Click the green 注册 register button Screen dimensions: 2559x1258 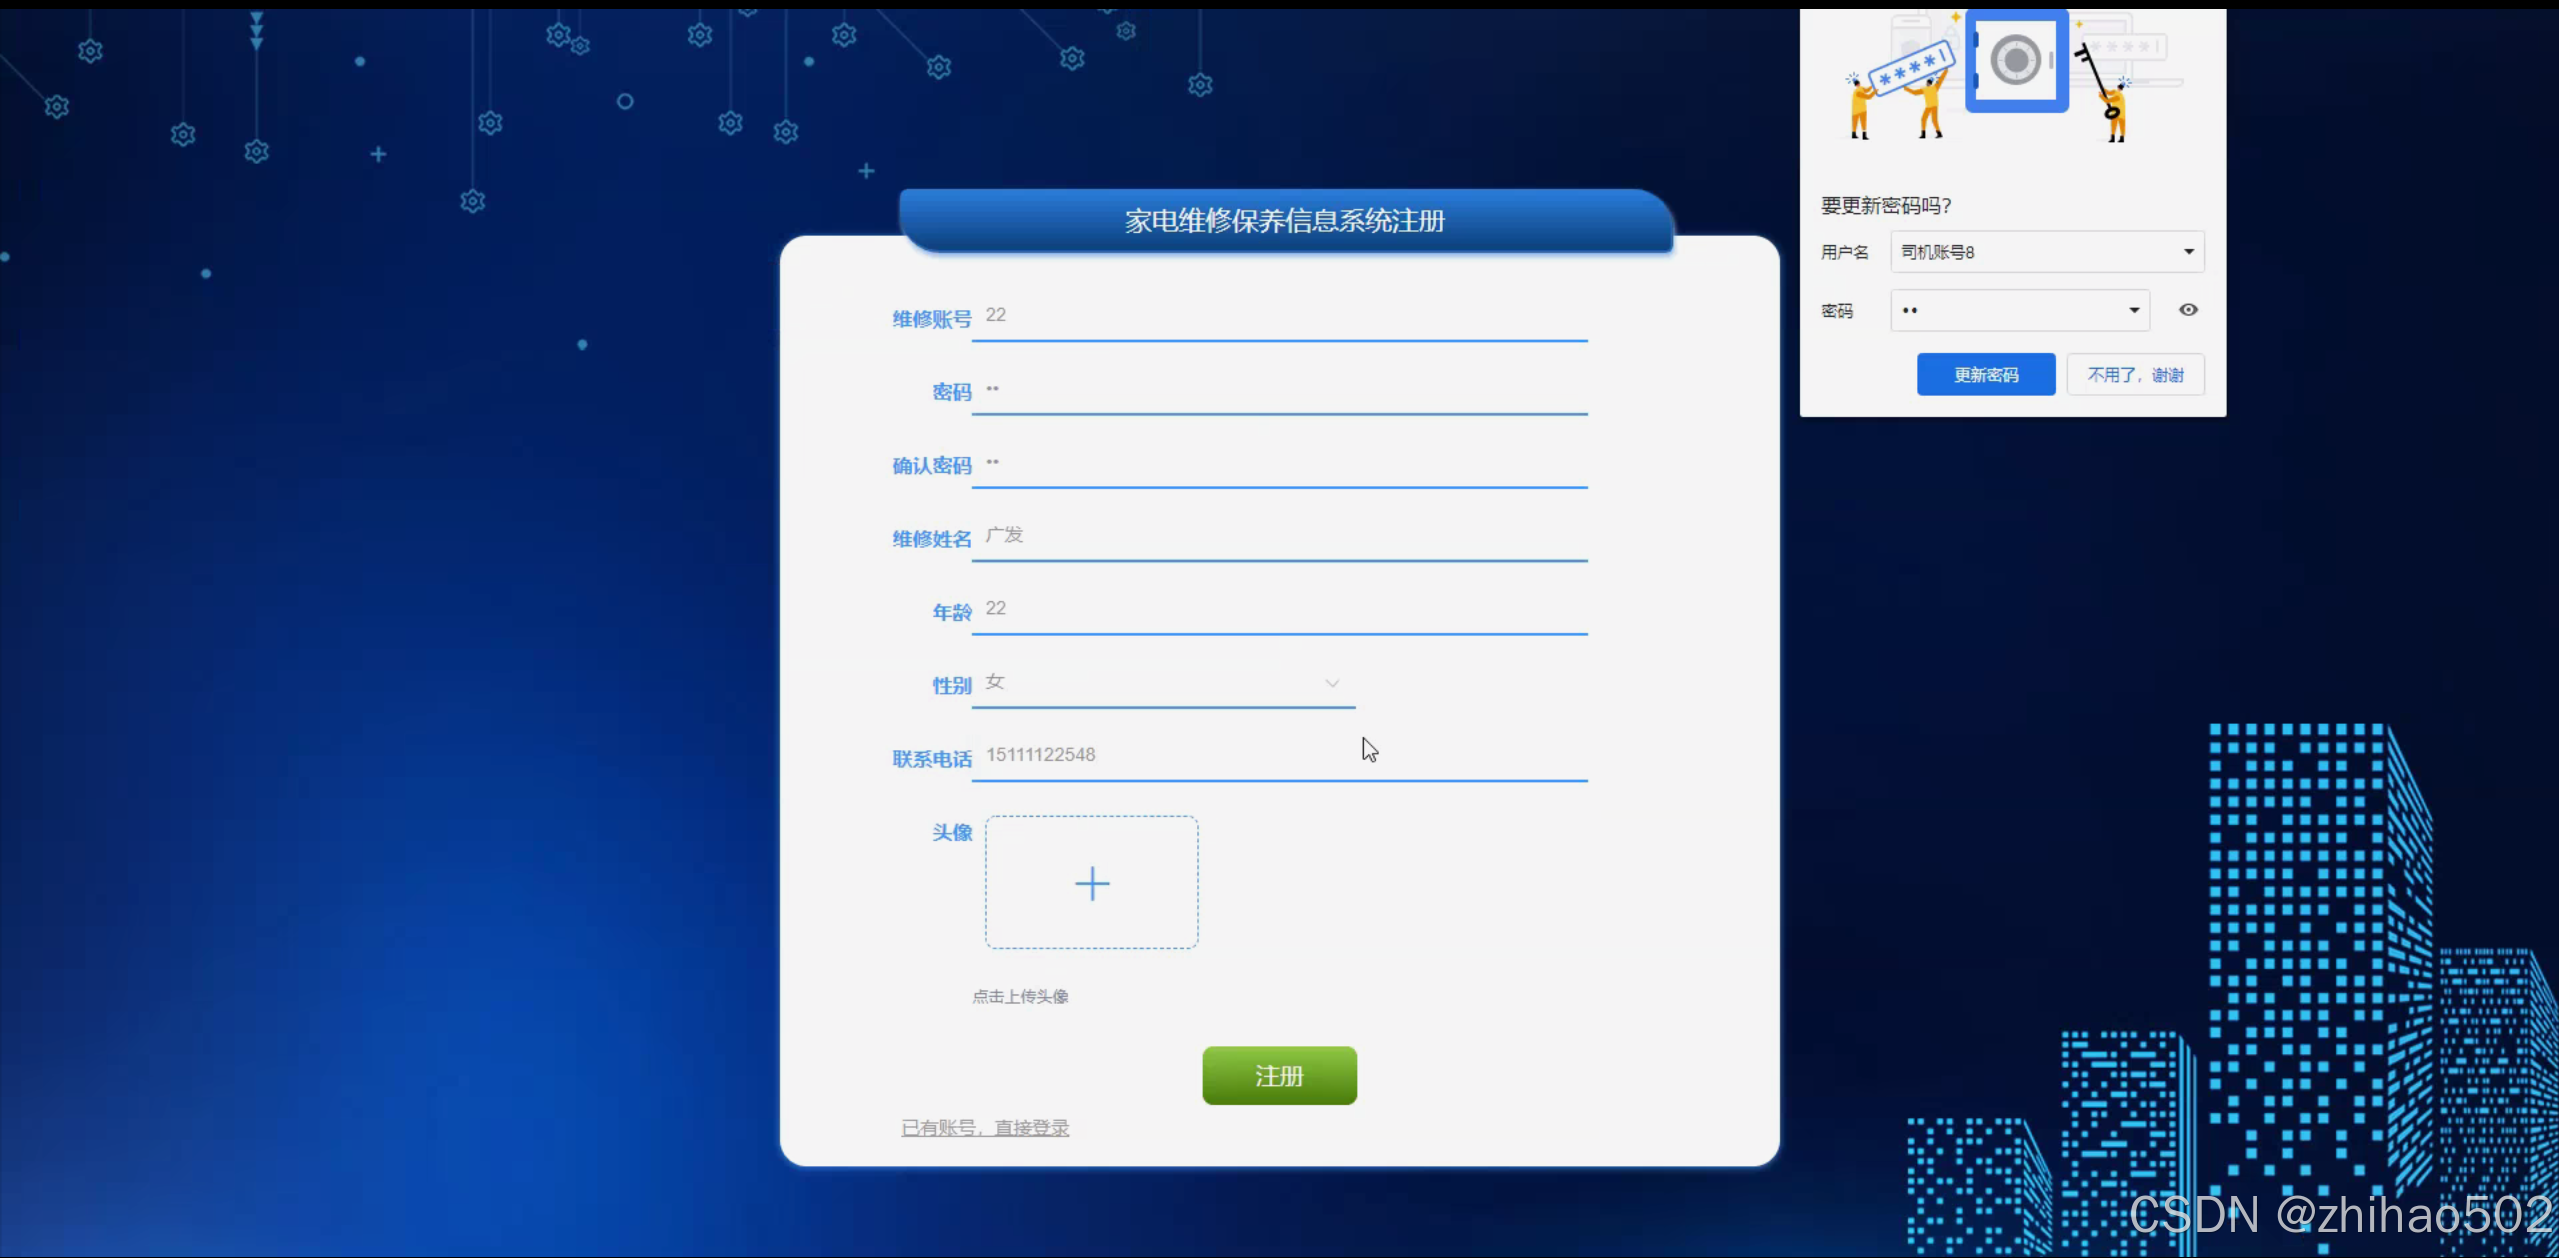pos(1278,1075)
